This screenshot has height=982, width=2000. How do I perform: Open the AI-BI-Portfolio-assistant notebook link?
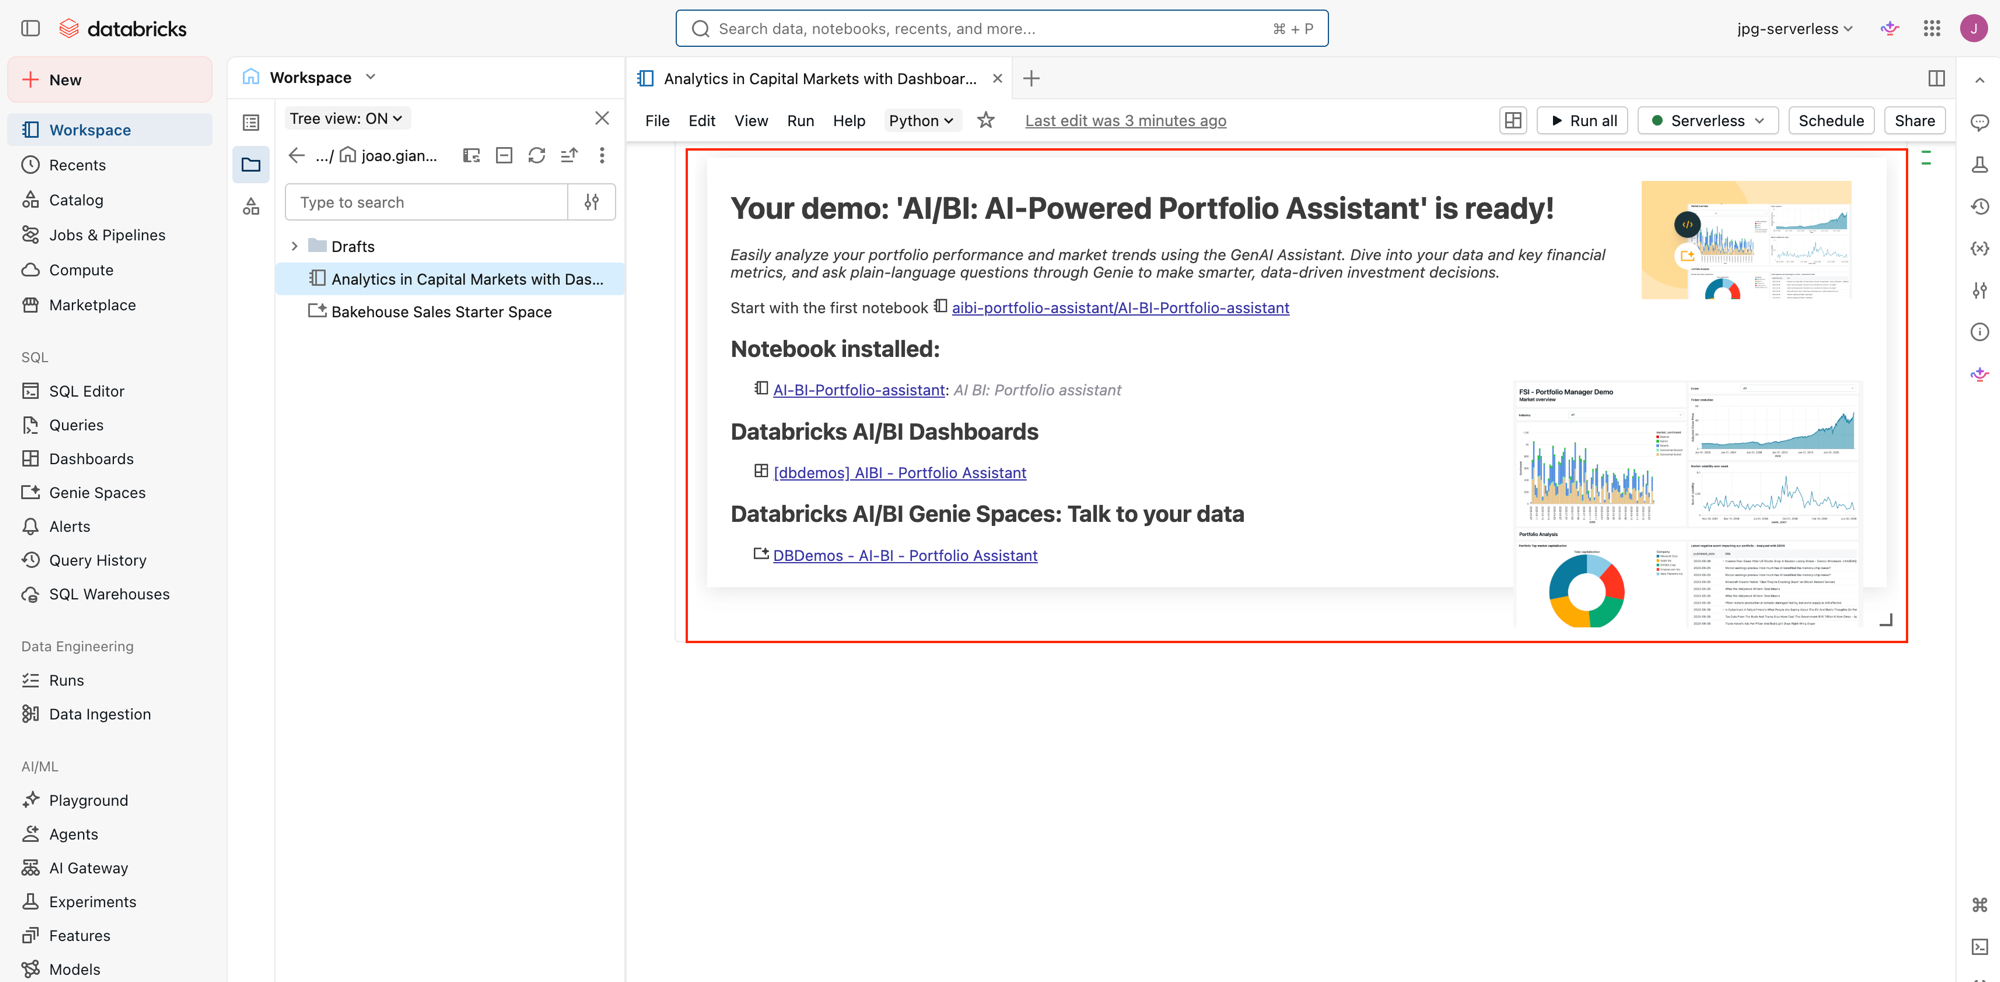859,390
